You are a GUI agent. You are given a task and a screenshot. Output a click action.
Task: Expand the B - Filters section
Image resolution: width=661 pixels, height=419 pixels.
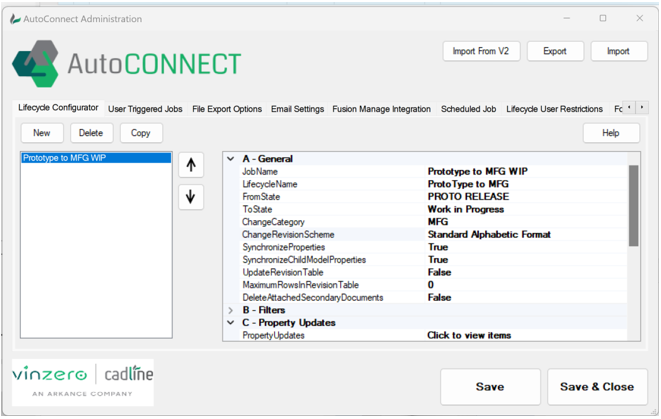[x=231, y=310]
